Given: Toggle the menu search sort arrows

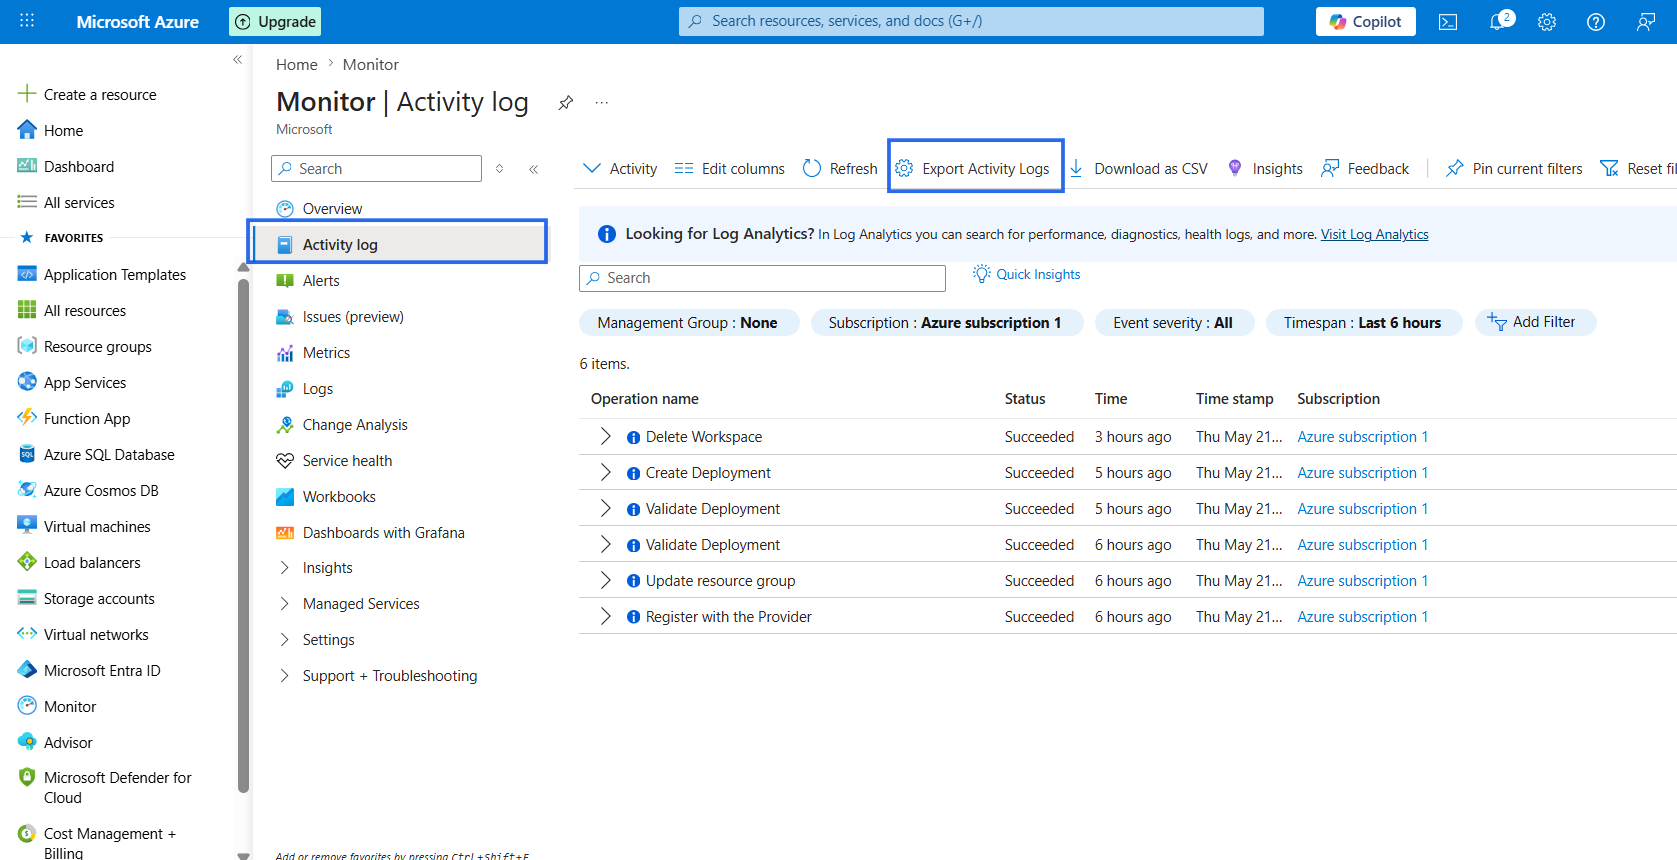Looking at the screenshot, I should coord(500,169).
